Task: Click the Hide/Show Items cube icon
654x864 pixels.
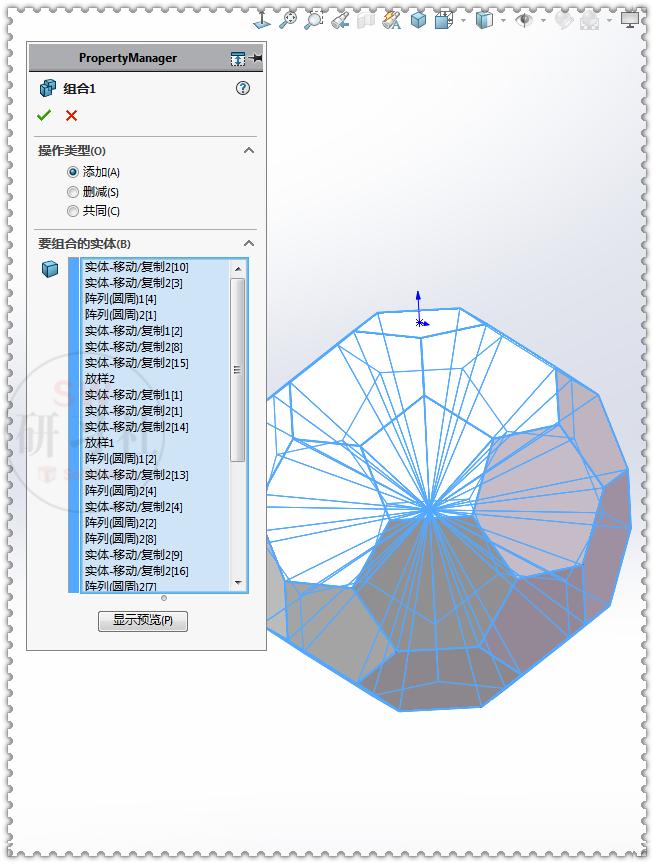Action: click(x=484, y=20)
